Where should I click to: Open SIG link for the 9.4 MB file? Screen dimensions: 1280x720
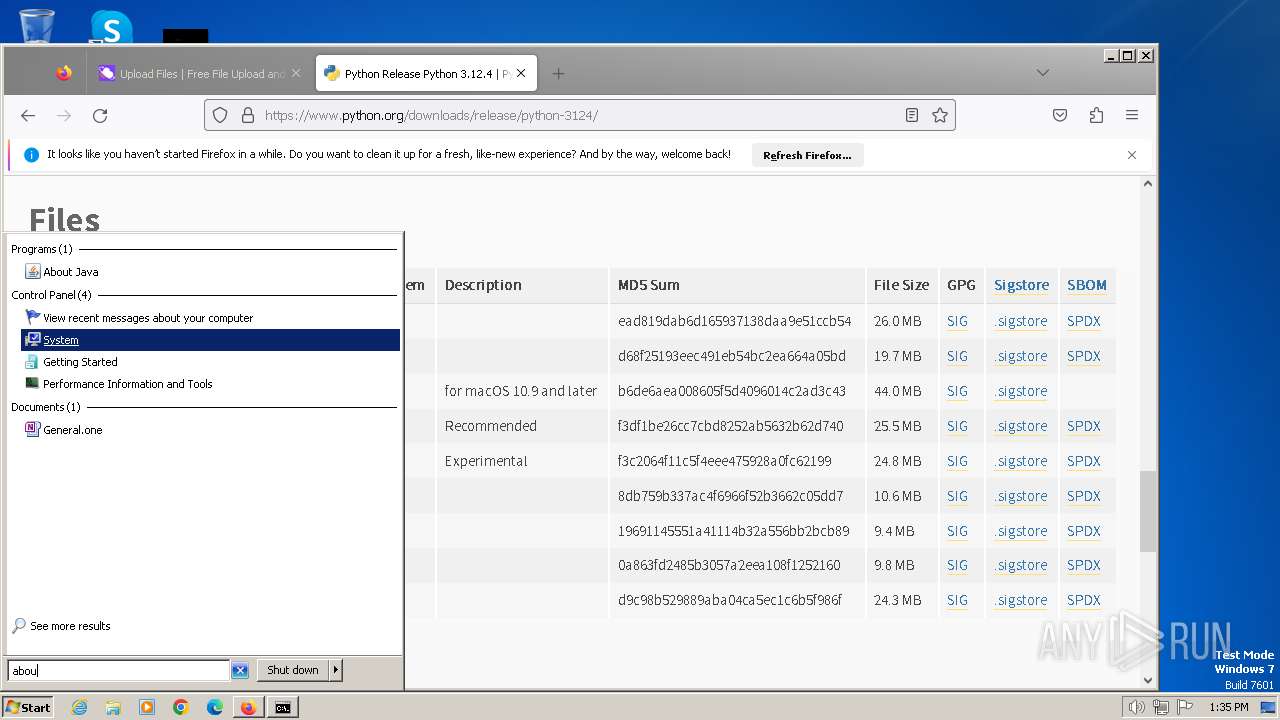[957, 531]
